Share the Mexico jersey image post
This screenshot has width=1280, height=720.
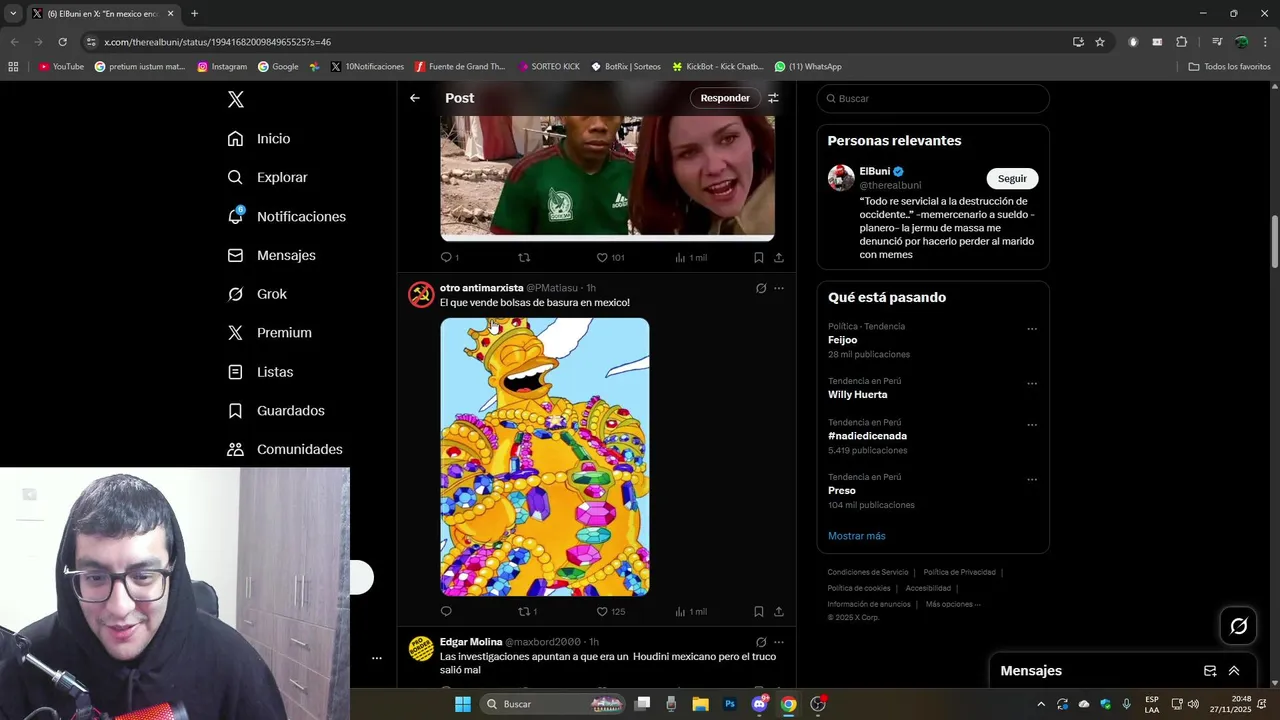[x=779, y=257]
